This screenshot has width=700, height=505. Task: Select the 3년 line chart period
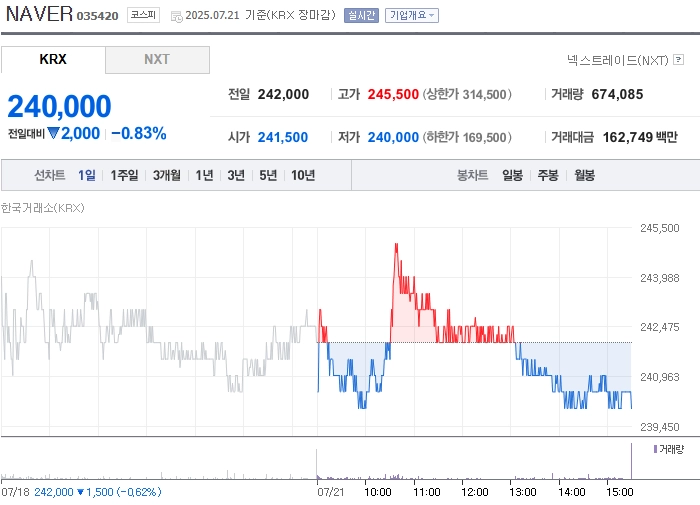tap(236, 175)
